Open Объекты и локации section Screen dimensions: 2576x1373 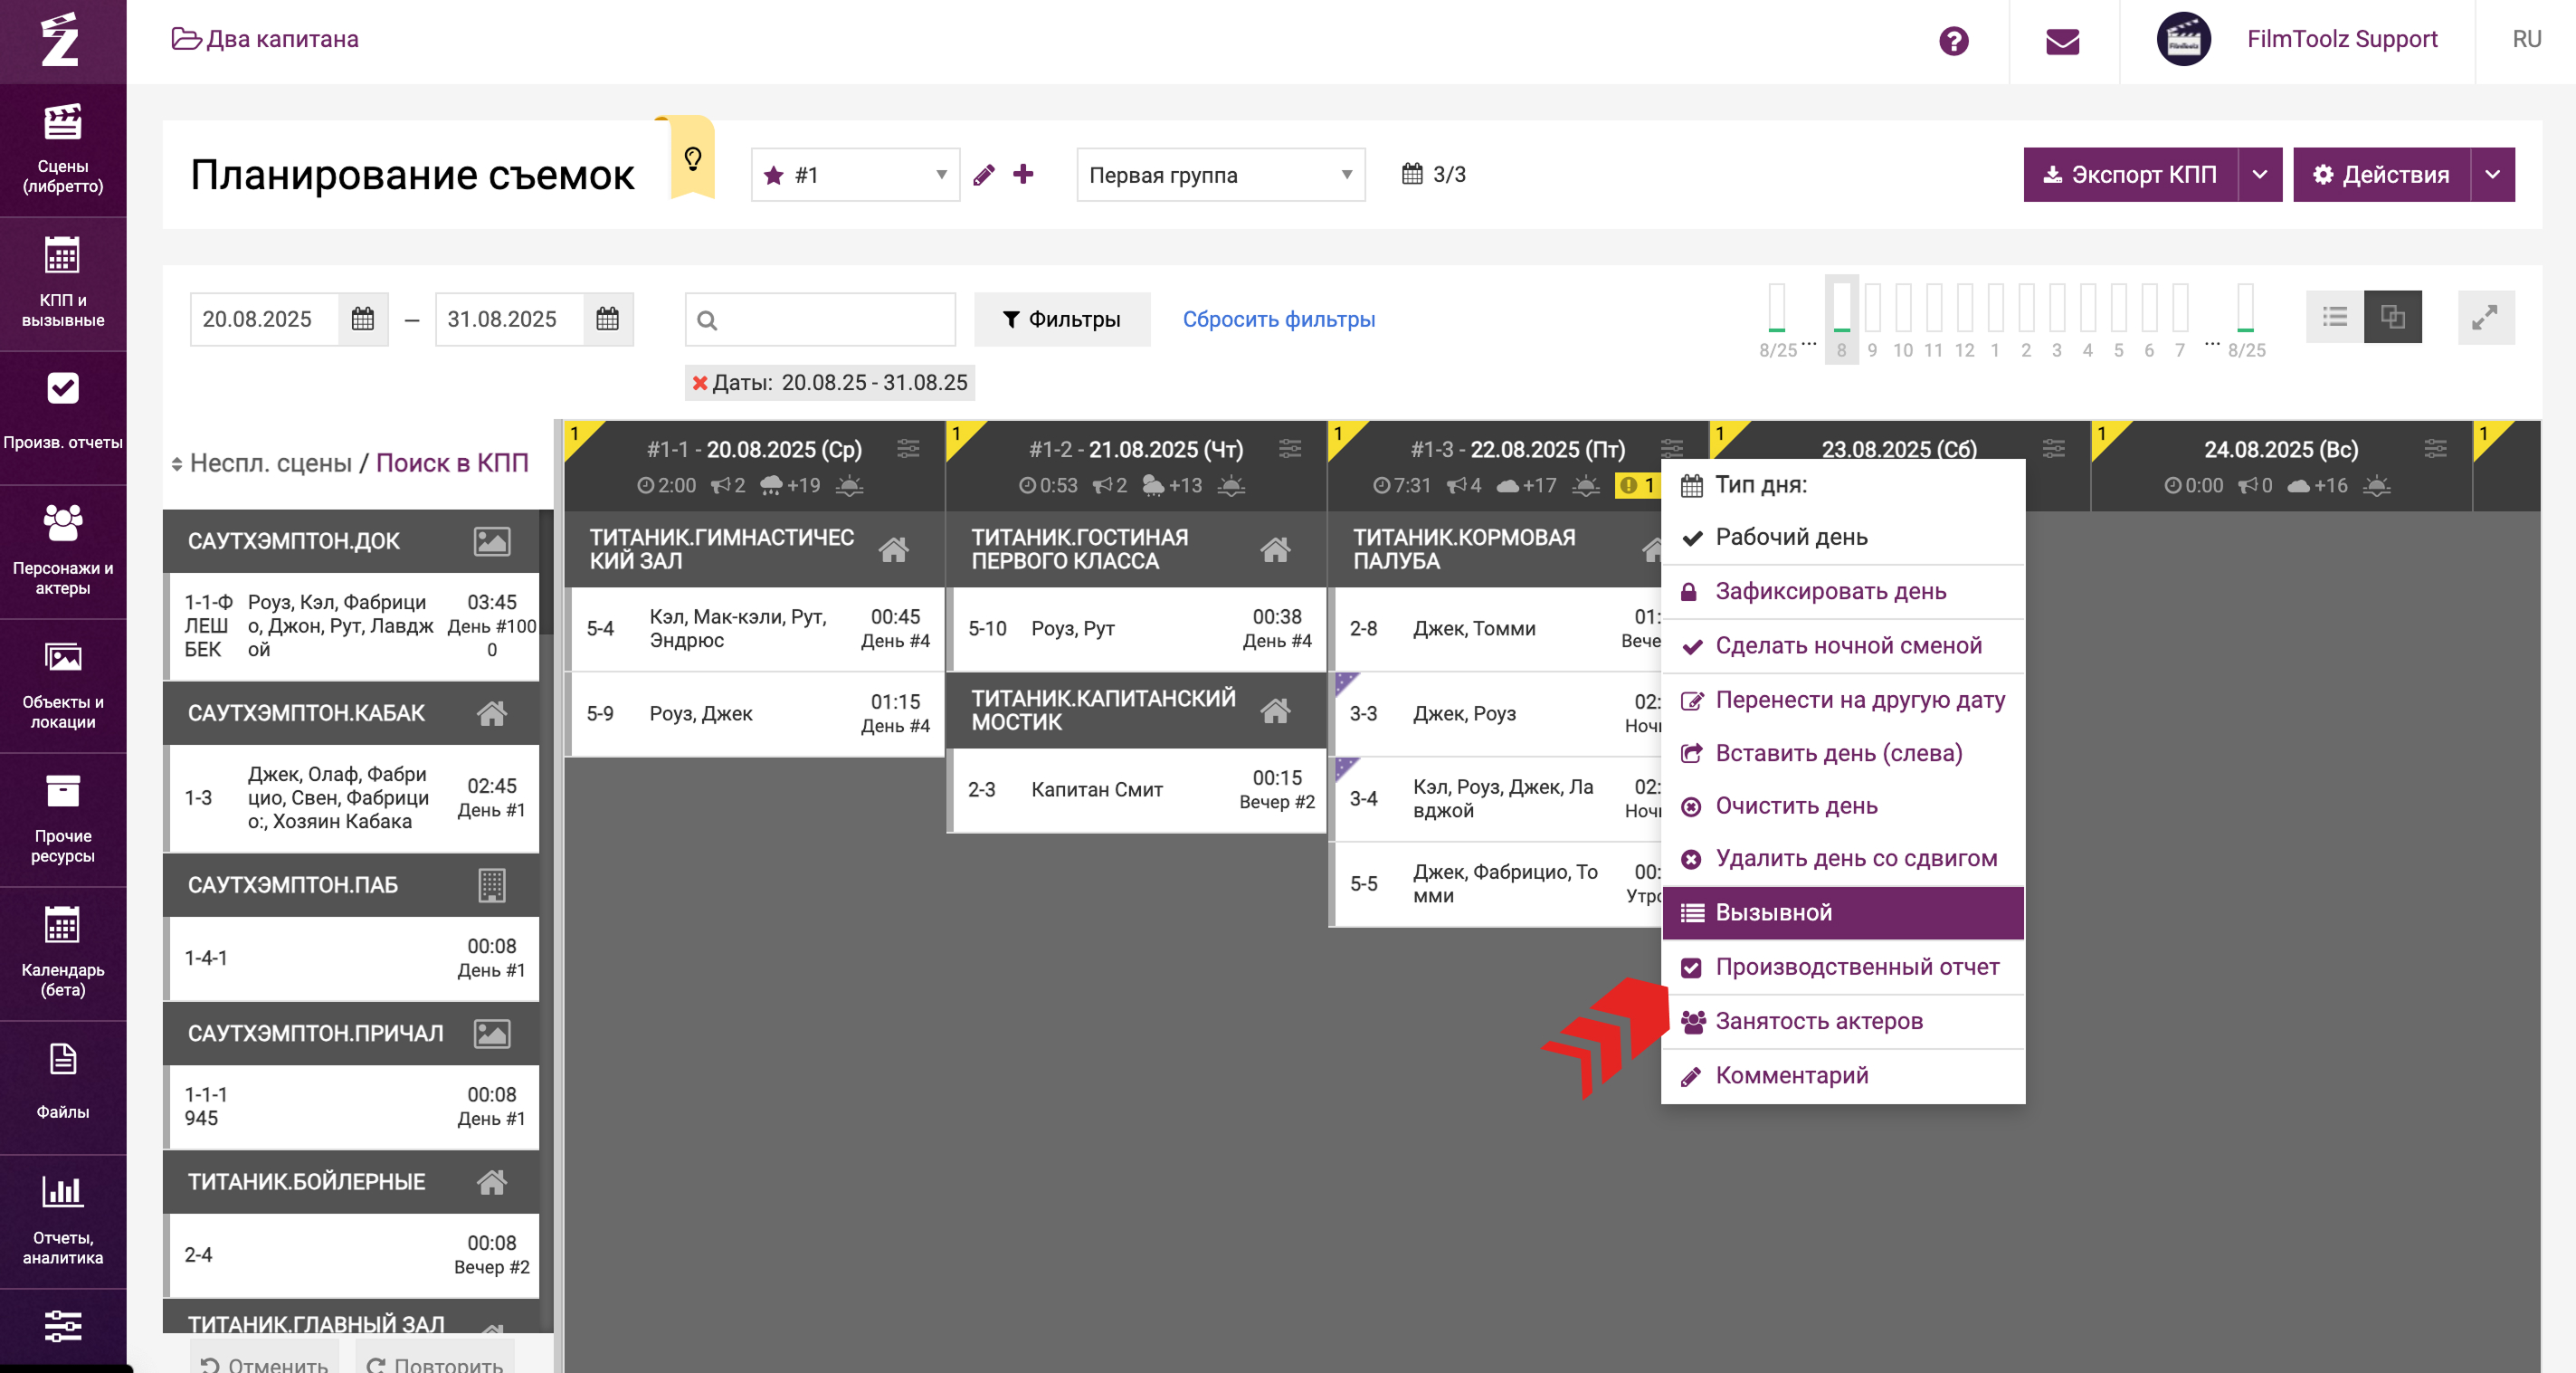pos(63,686)
